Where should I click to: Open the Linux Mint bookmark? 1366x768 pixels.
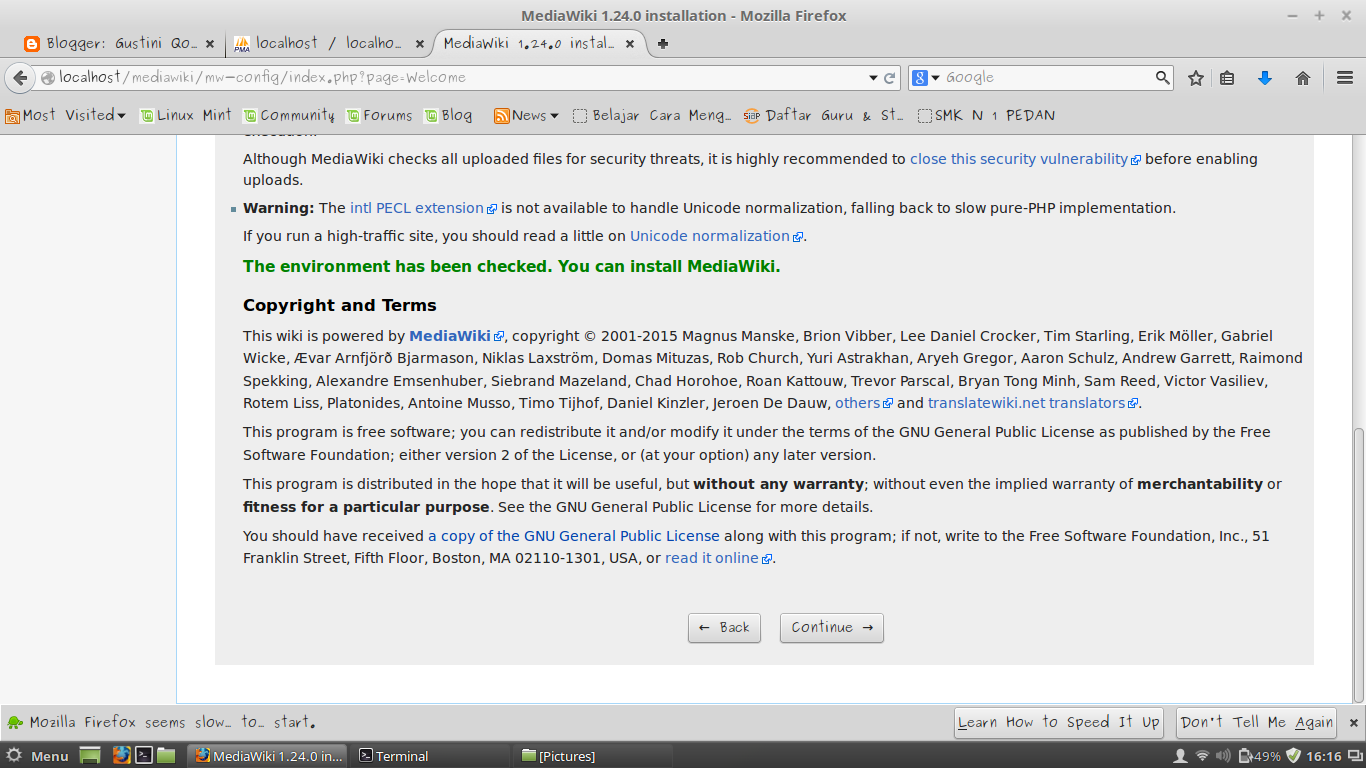(x=186, y=115)
